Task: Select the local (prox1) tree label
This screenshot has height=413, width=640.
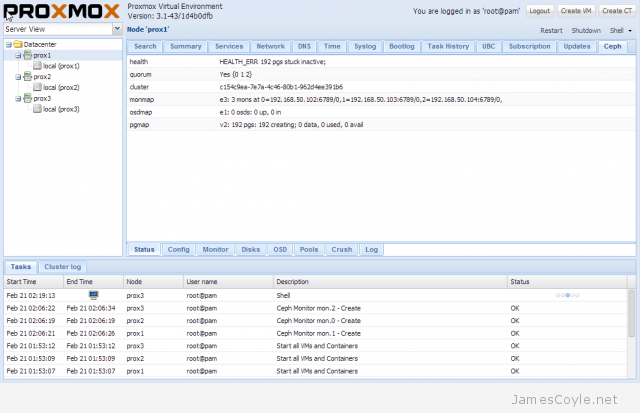Action: (x=61, y=66)
